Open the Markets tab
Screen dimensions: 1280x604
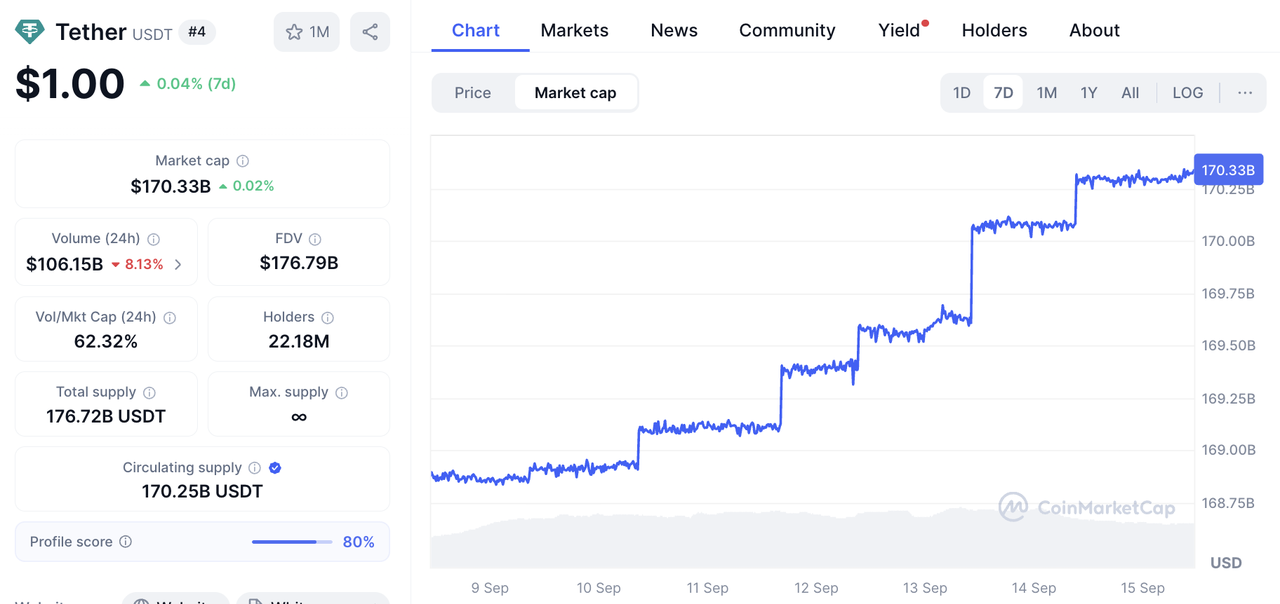click(574, 30)
